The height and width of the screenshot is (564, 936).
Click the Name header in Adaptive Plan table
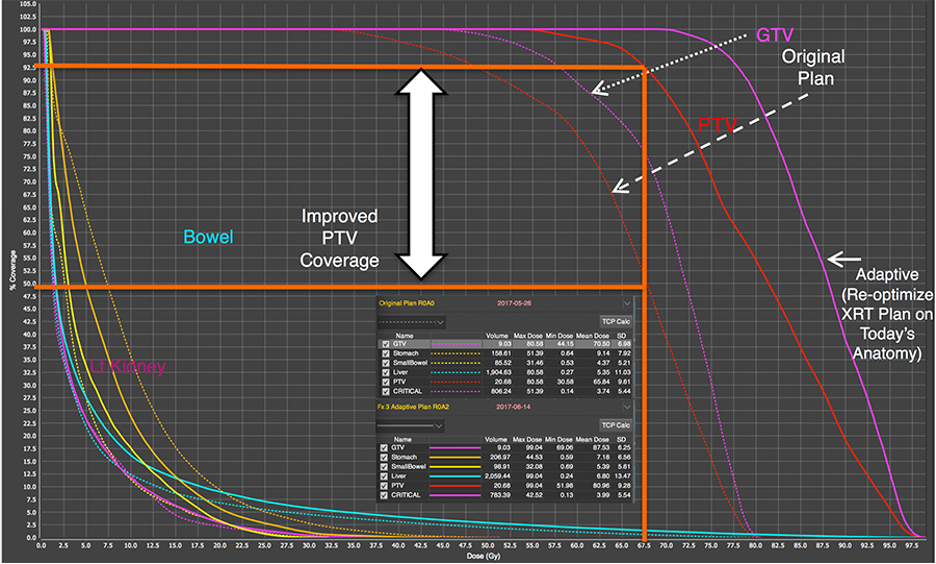point(403,439)
